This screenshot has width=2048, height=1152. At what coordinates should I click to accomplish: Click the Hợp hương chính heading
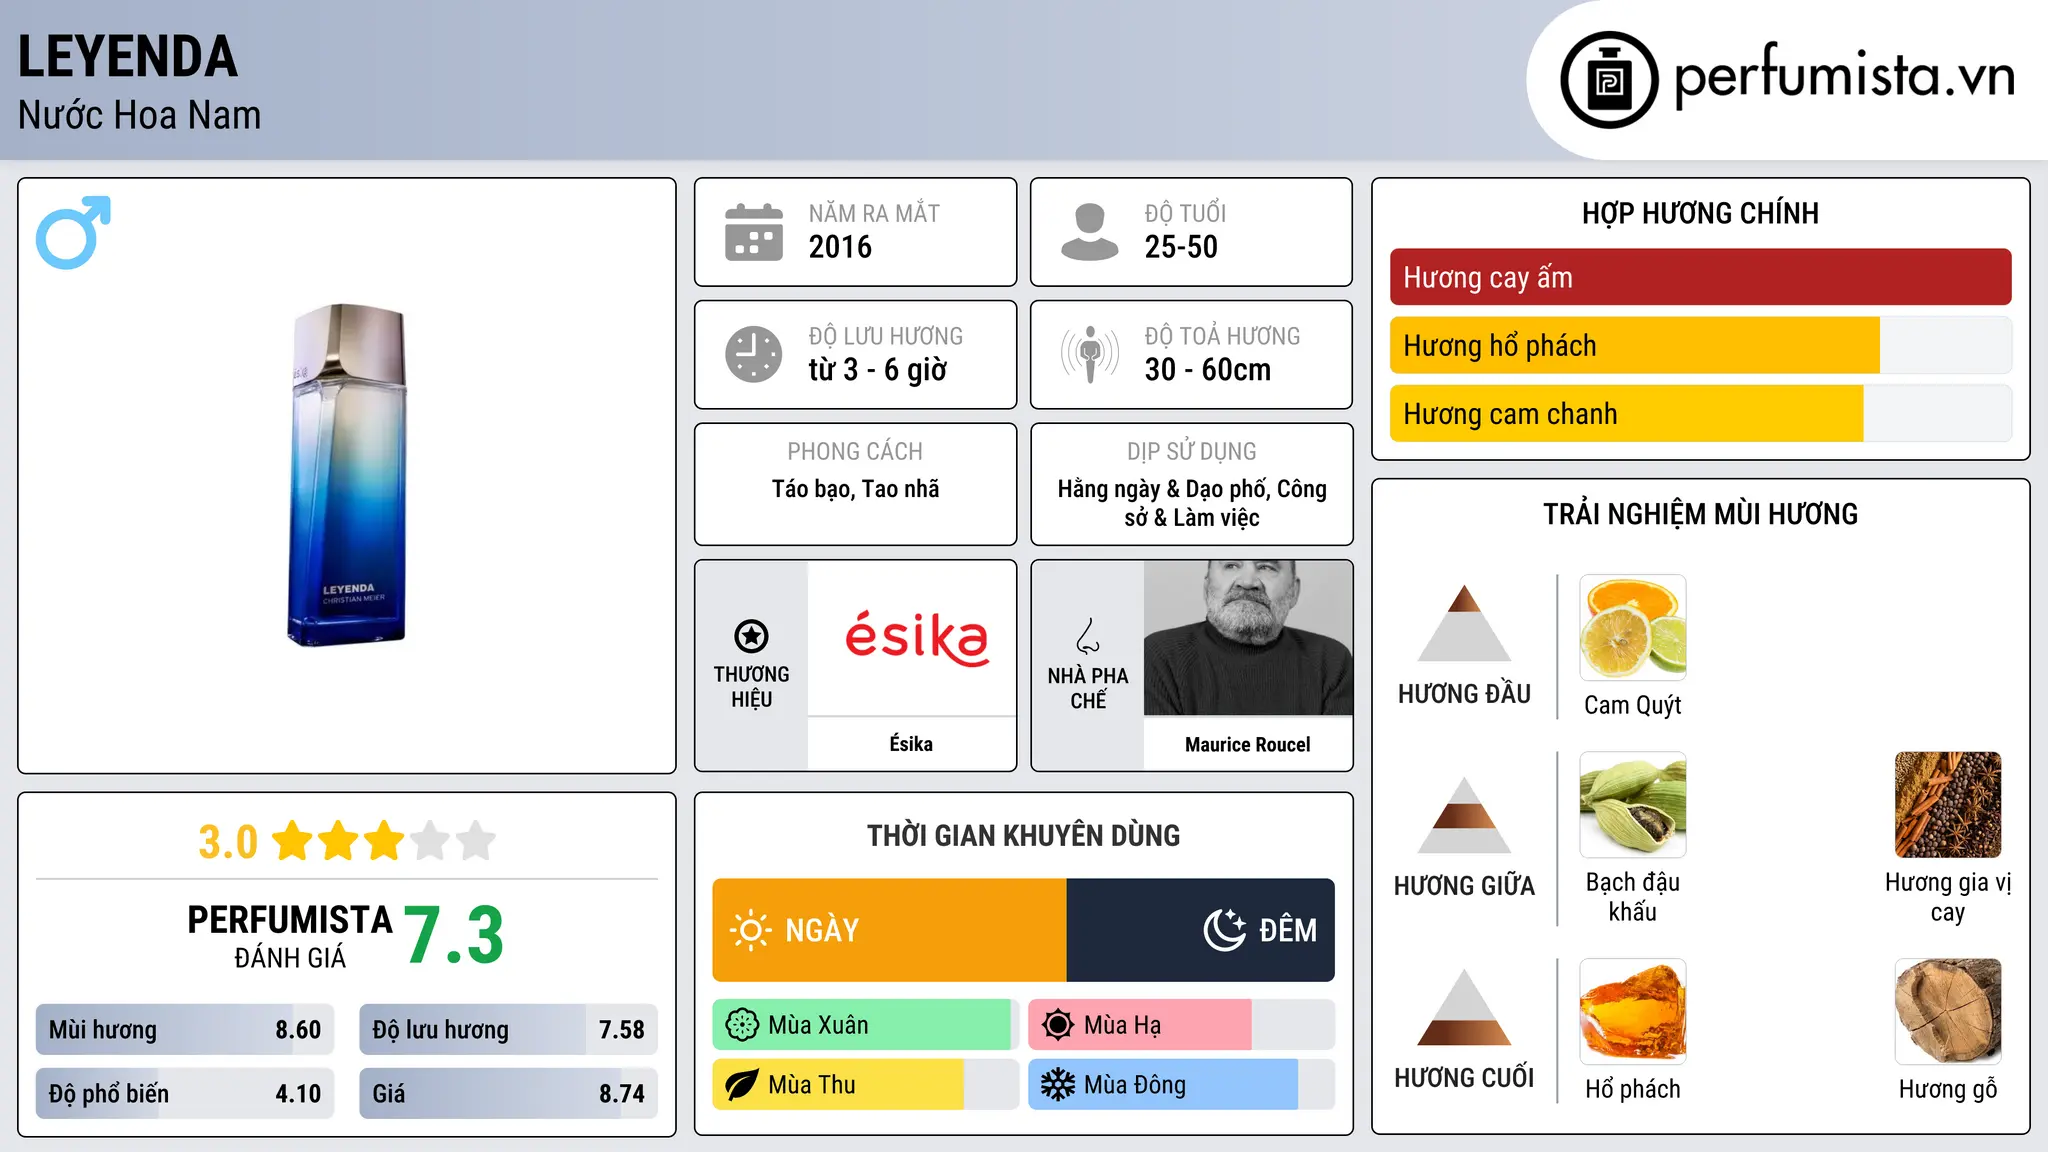(1701, 213)
